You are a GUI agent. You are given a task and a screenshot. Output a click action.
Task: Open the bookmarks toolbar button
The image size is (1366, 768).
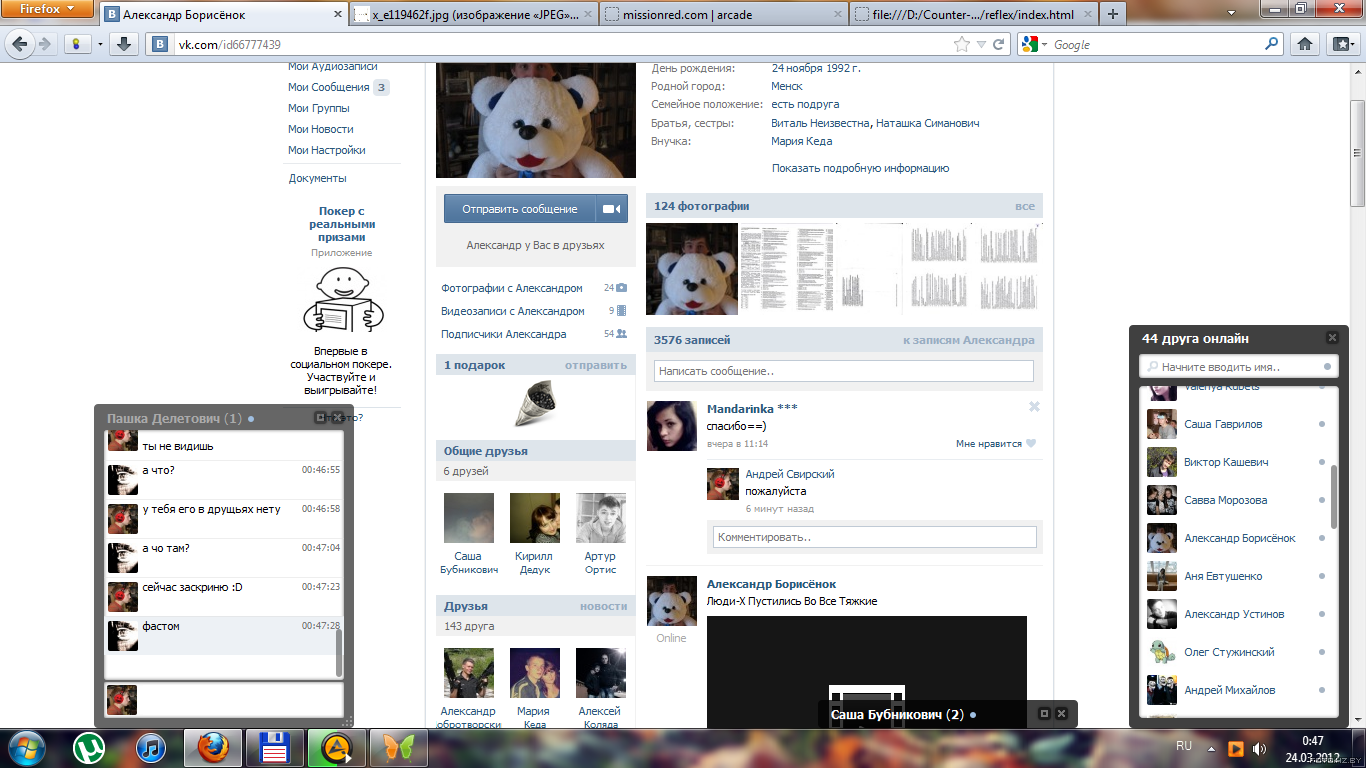(x=1341, y=44)
